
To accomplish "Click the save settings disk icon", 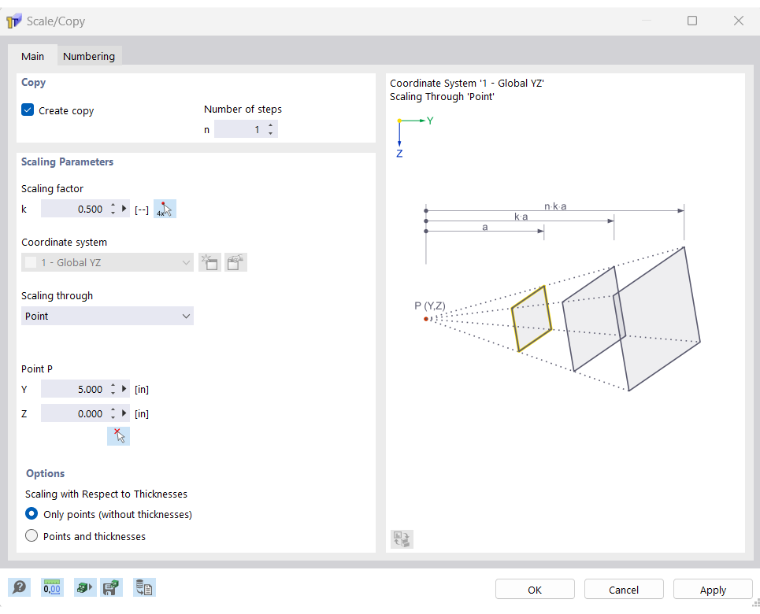I will click(x=111, y=588).
